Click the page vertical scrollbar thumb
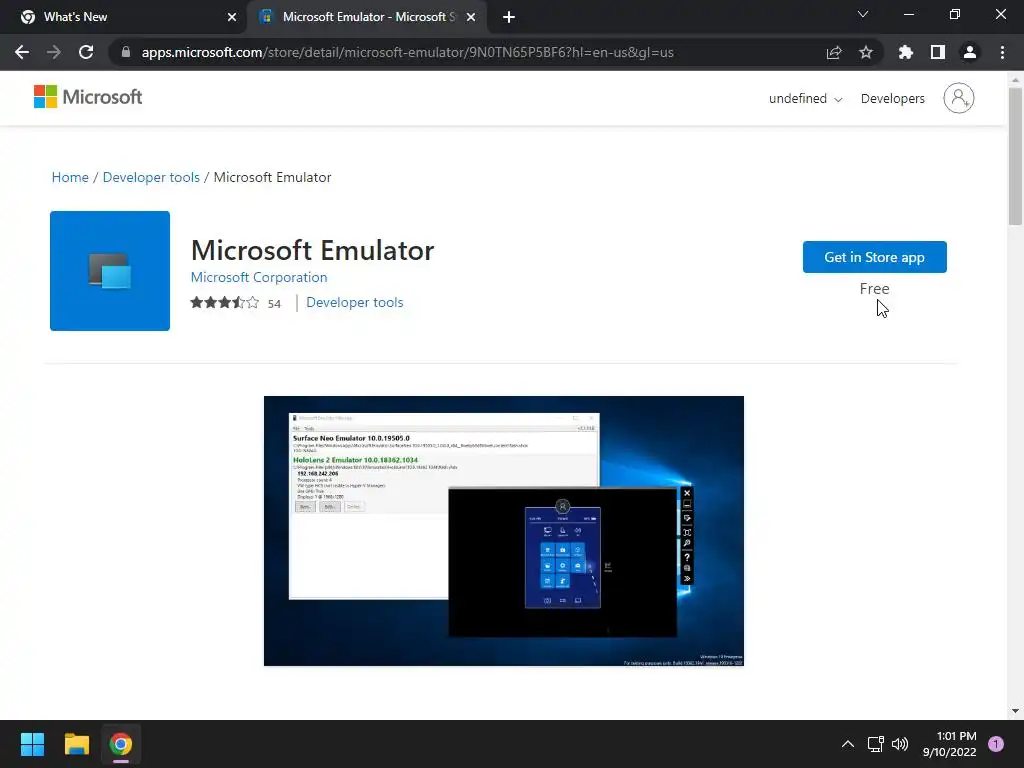The image size is (1024, 768). tap(1015, 157)
